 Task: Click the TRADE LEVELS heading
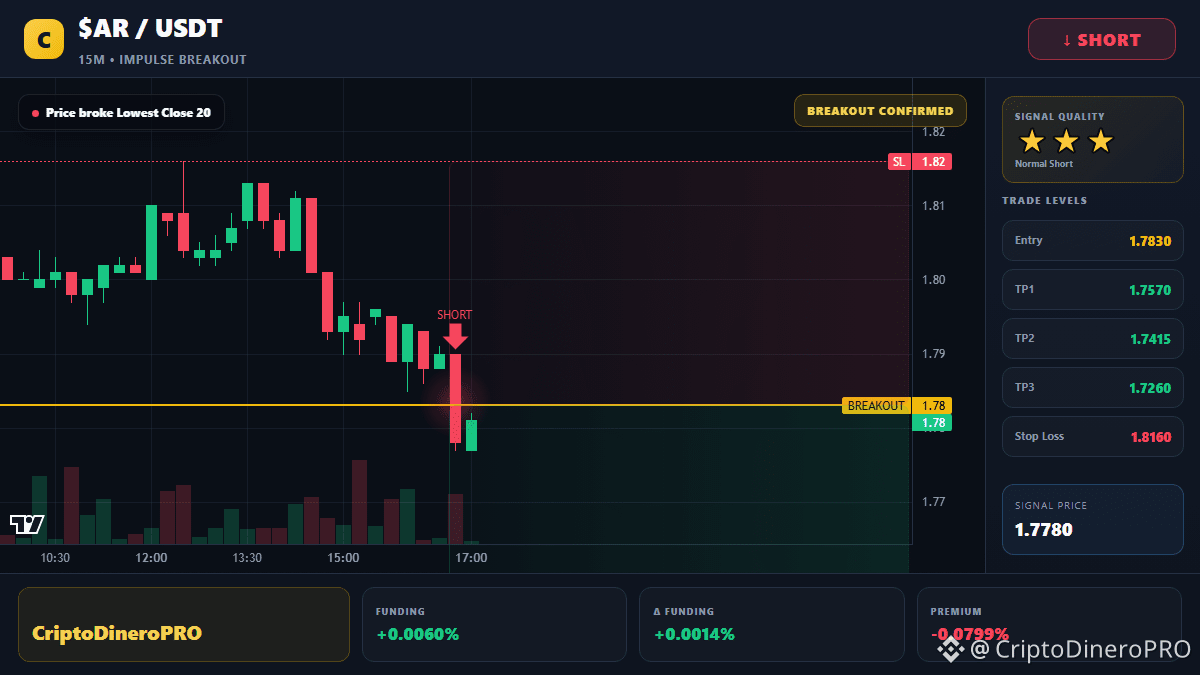pyautogui.click(x=1045, y=201)
